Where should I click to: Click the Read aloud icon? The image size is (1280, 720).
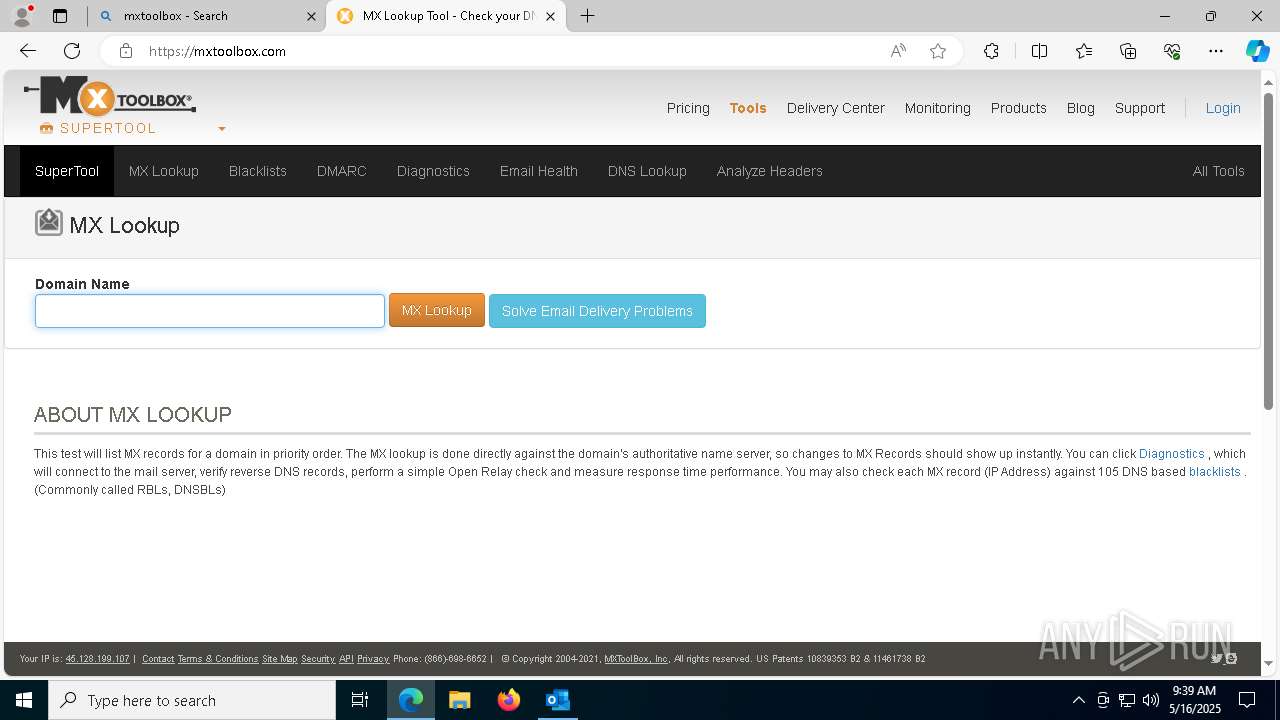point(898,51)
